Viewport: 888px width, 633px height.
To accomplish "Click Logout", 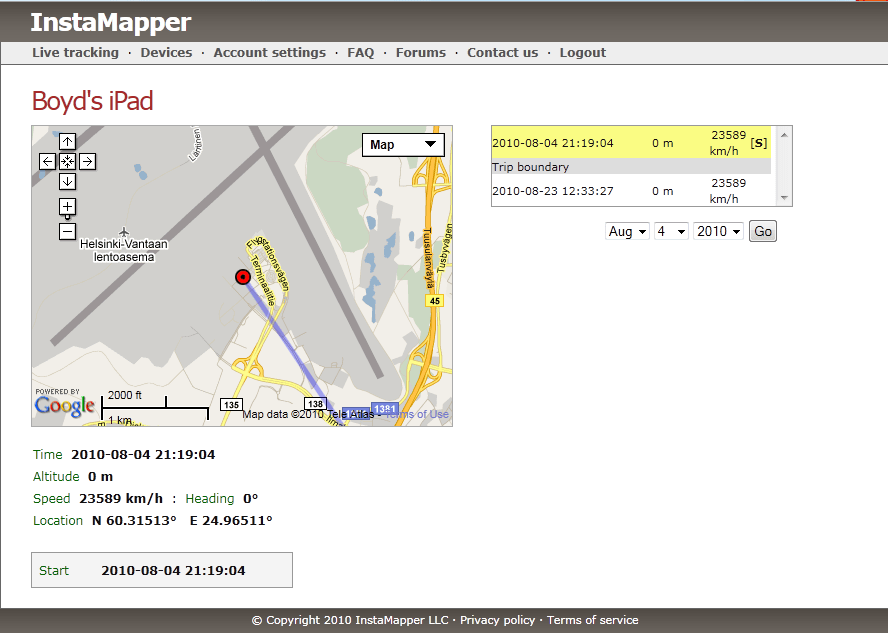I will (x=583, y=53).
